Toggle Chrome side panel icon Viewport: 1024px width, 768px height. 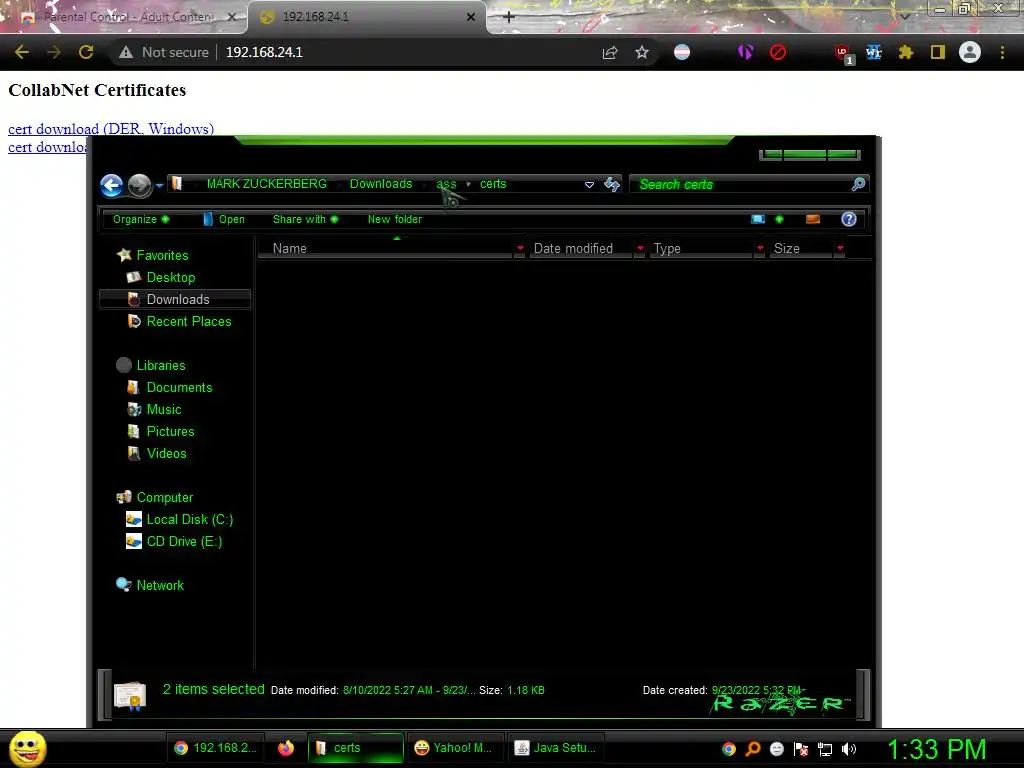(938, 52)
